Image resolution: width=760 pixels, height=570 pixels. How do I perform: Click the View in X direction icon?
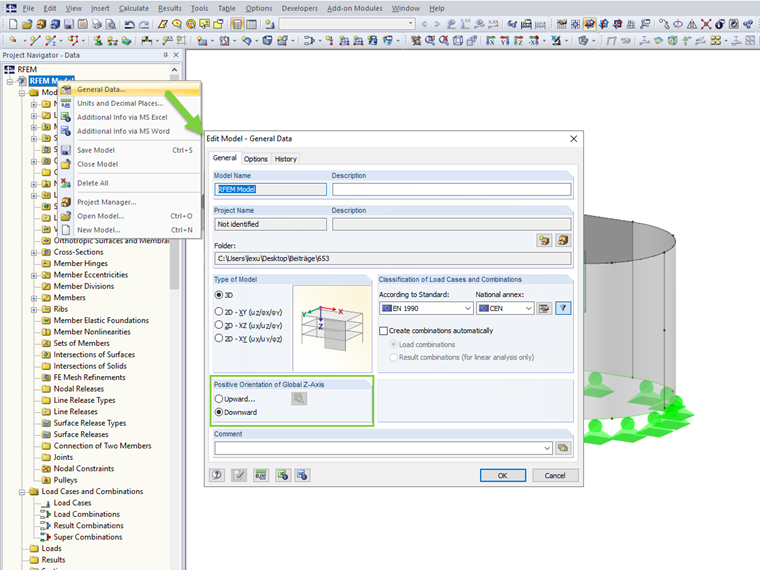491,41
